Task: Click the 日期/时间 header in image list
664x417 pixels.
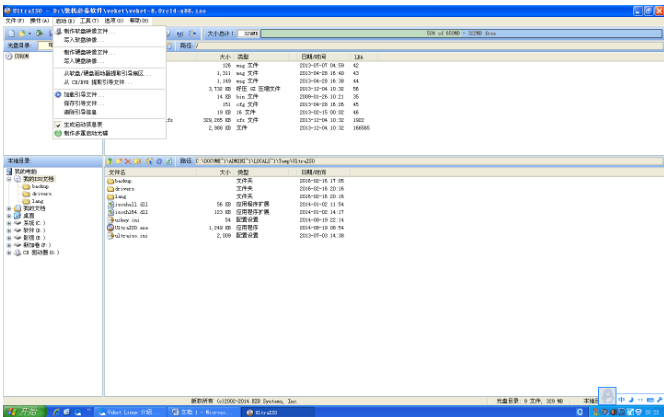Action: pyautogui.click(x=324, y=57)
